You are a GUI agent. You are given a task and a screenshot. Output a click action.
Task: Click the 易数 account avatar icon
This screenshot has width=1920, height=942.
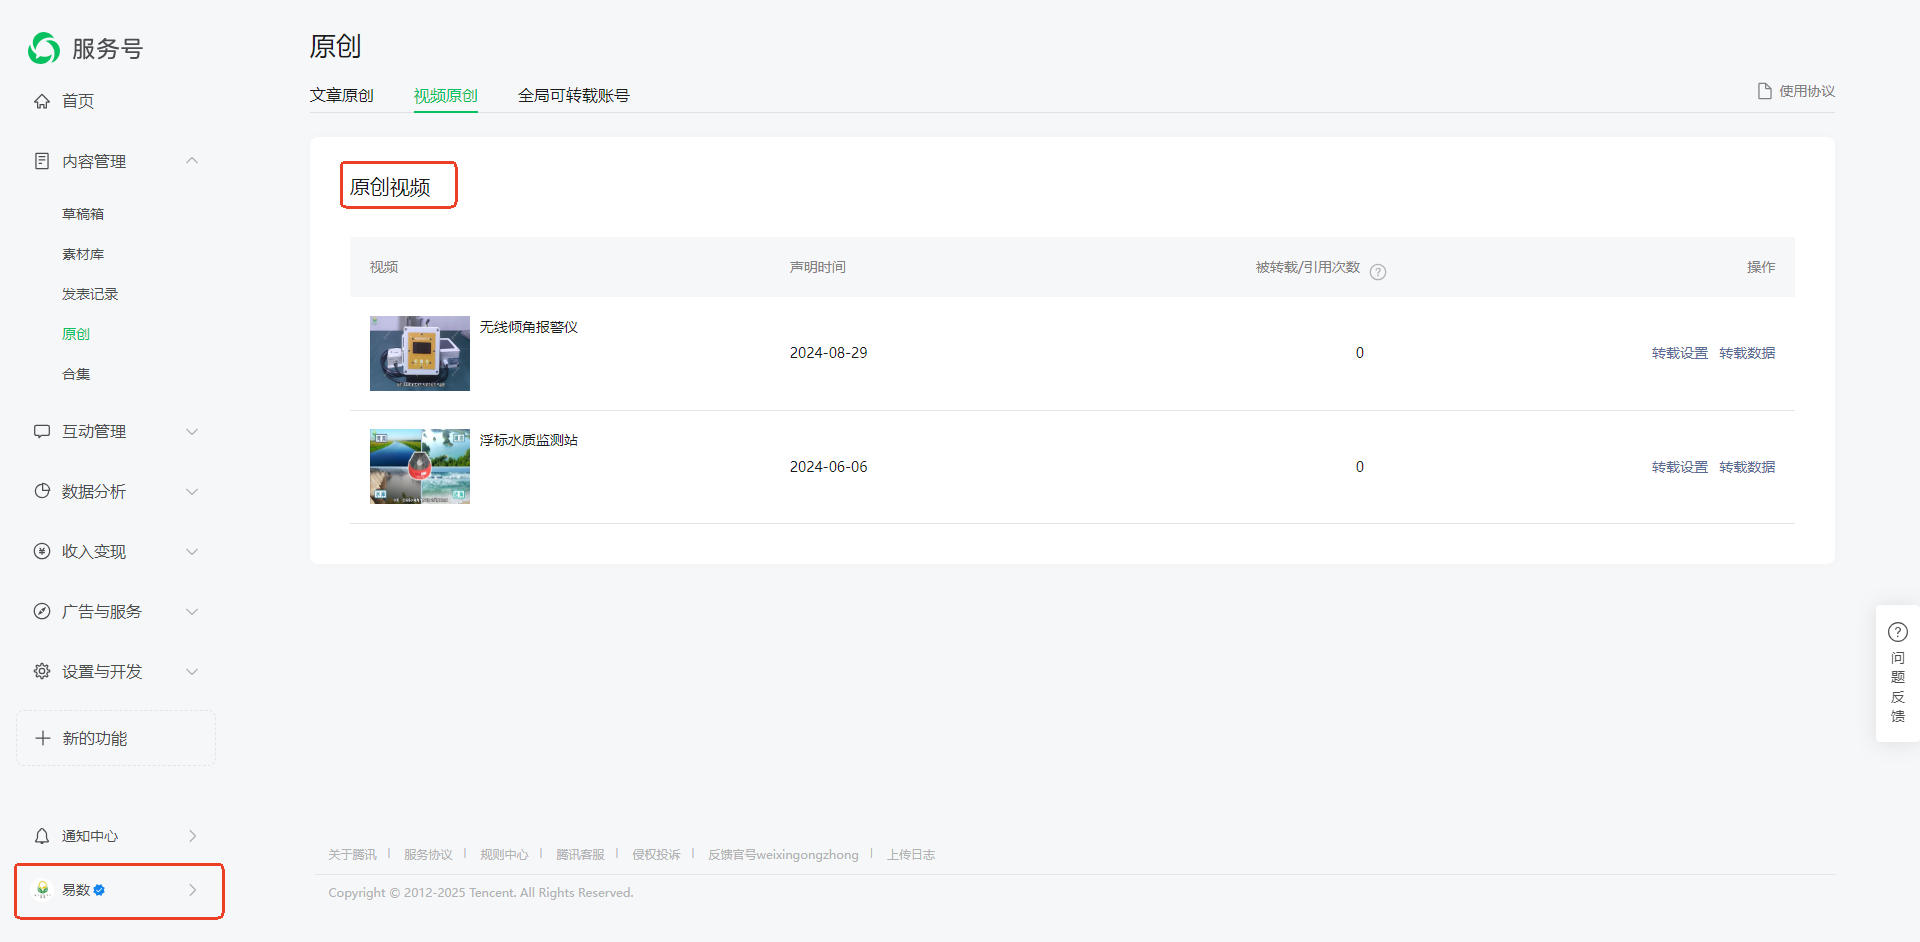pos(42,890)
